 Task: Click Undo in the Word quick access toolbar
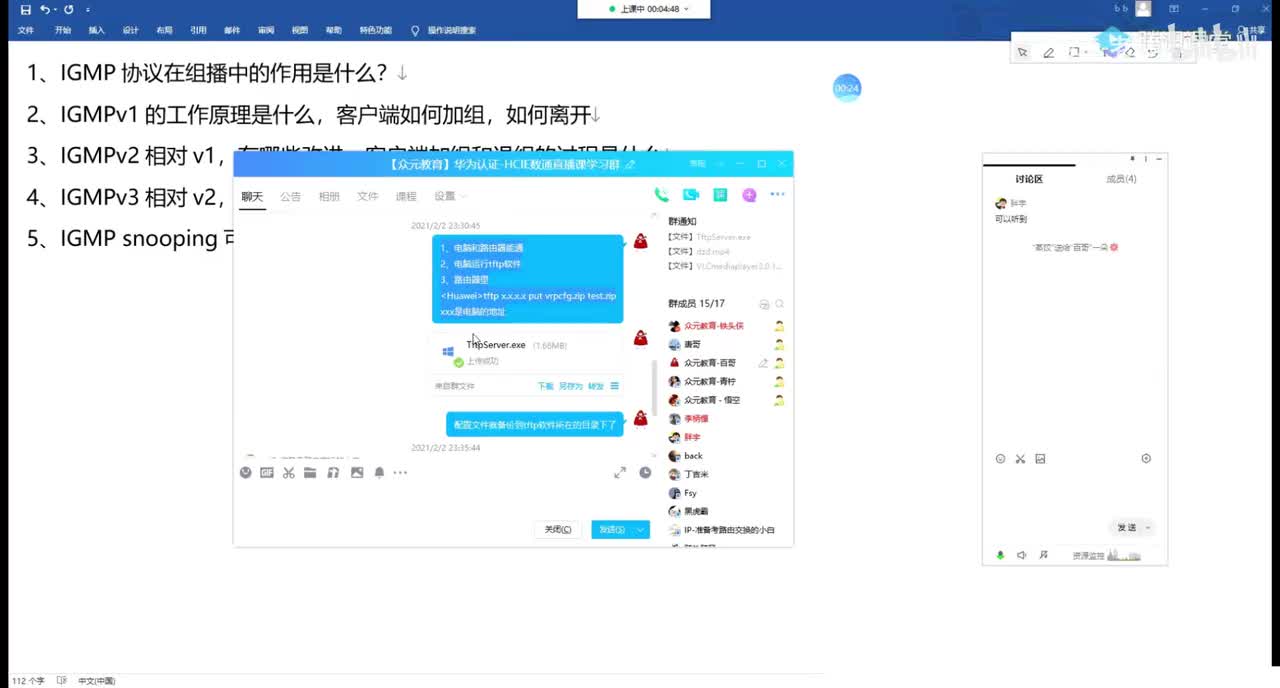tap(45, 9)
